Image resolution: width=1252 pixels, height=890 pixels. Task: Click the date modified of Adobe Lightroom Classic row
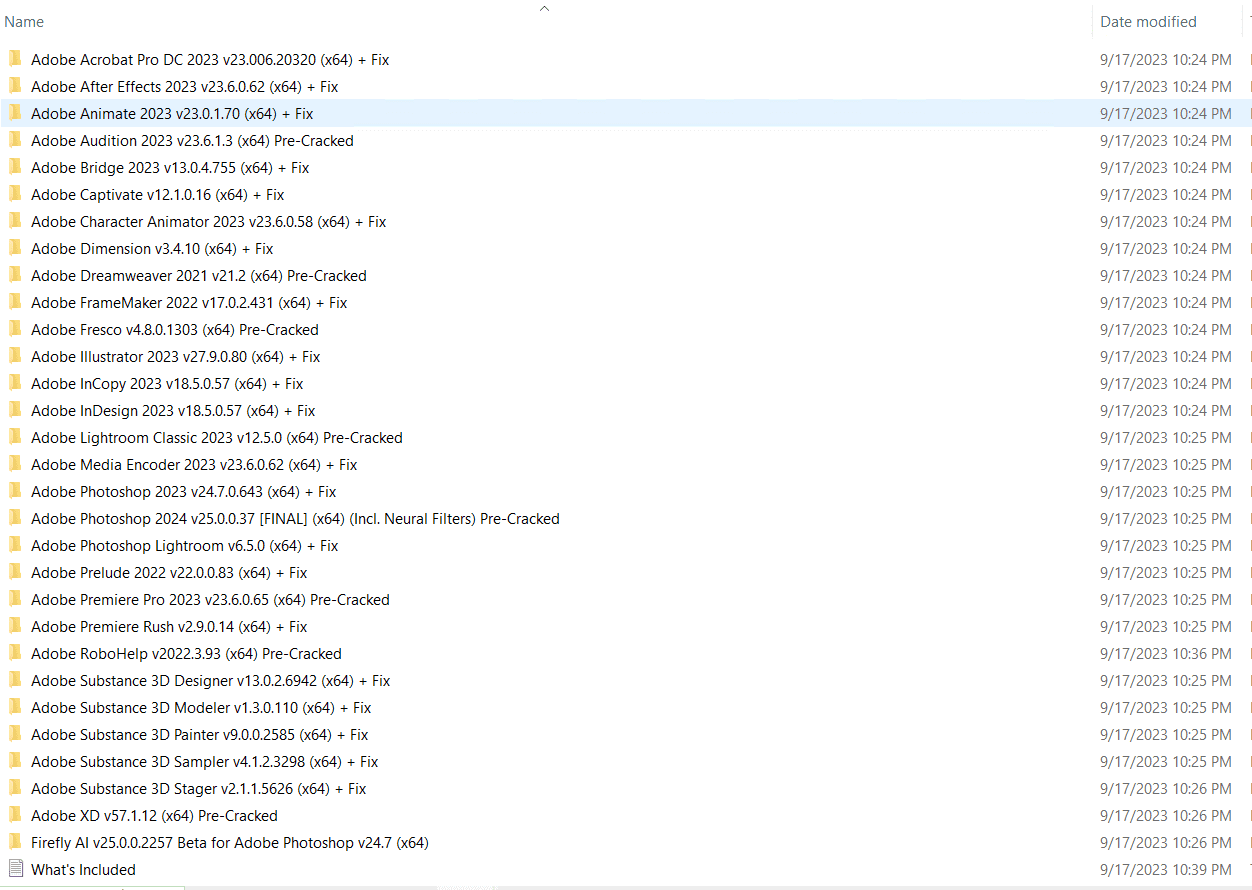coord(1166,438)
